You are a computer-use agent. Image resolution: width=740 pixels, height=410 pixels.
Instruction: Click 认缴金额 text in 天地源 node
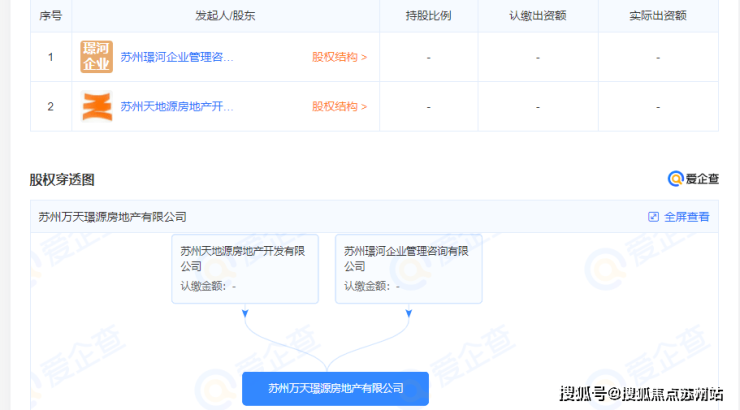pos(208,286)
